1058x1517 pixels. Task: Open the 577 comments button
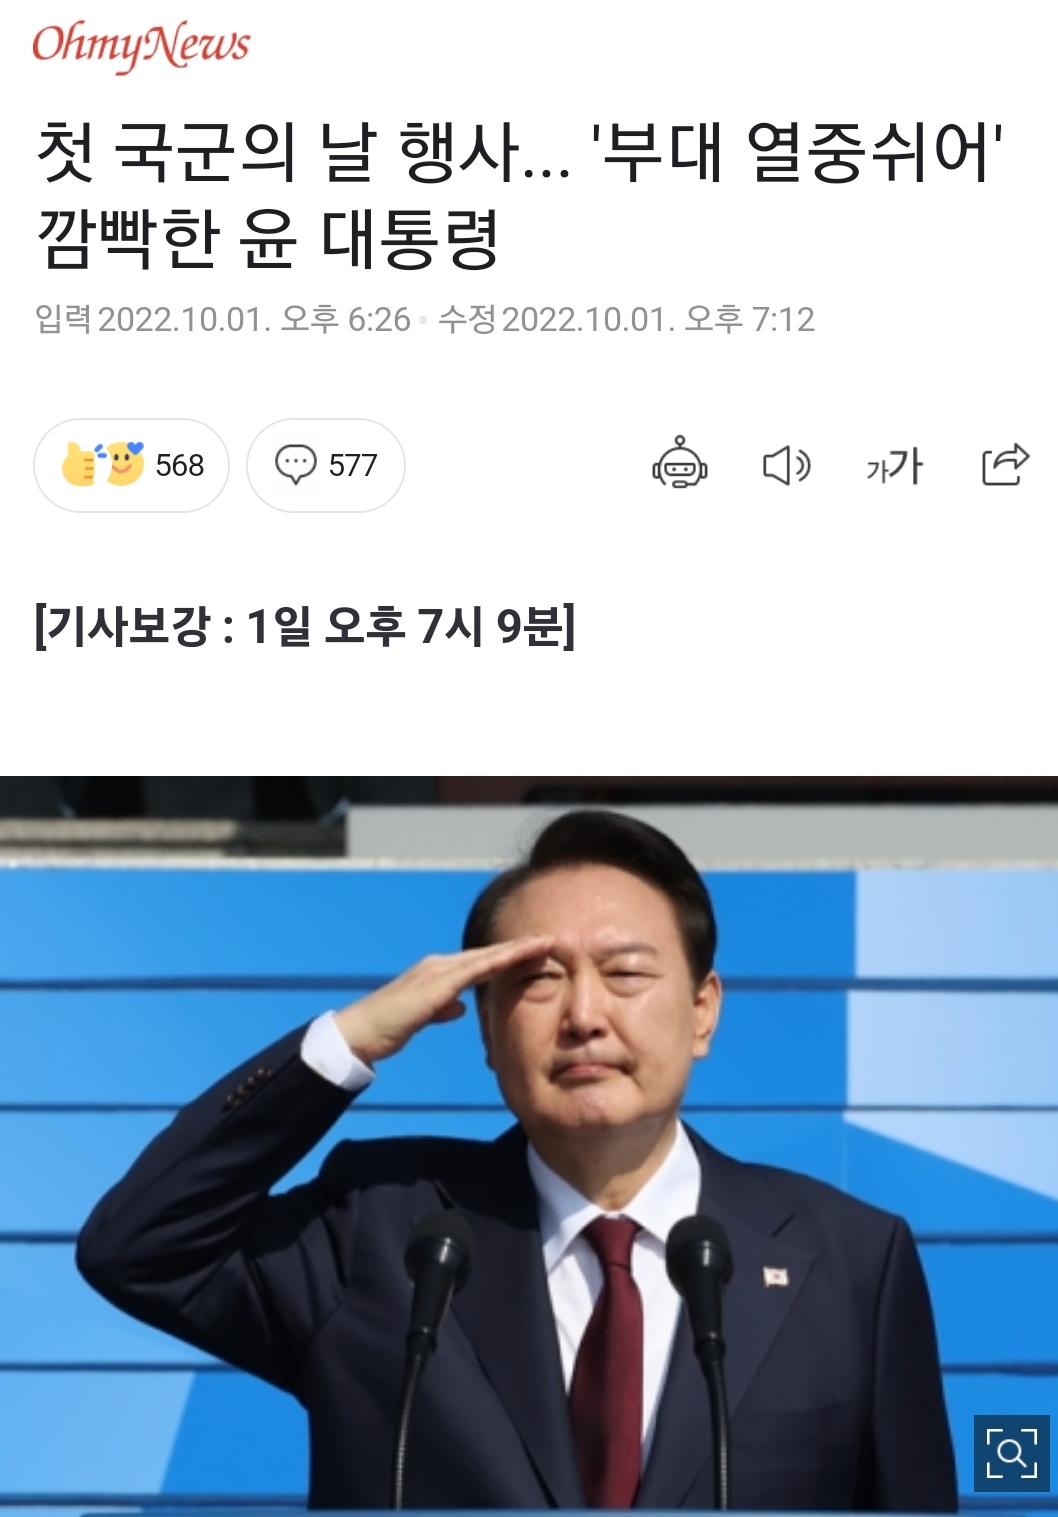(326, 465)
